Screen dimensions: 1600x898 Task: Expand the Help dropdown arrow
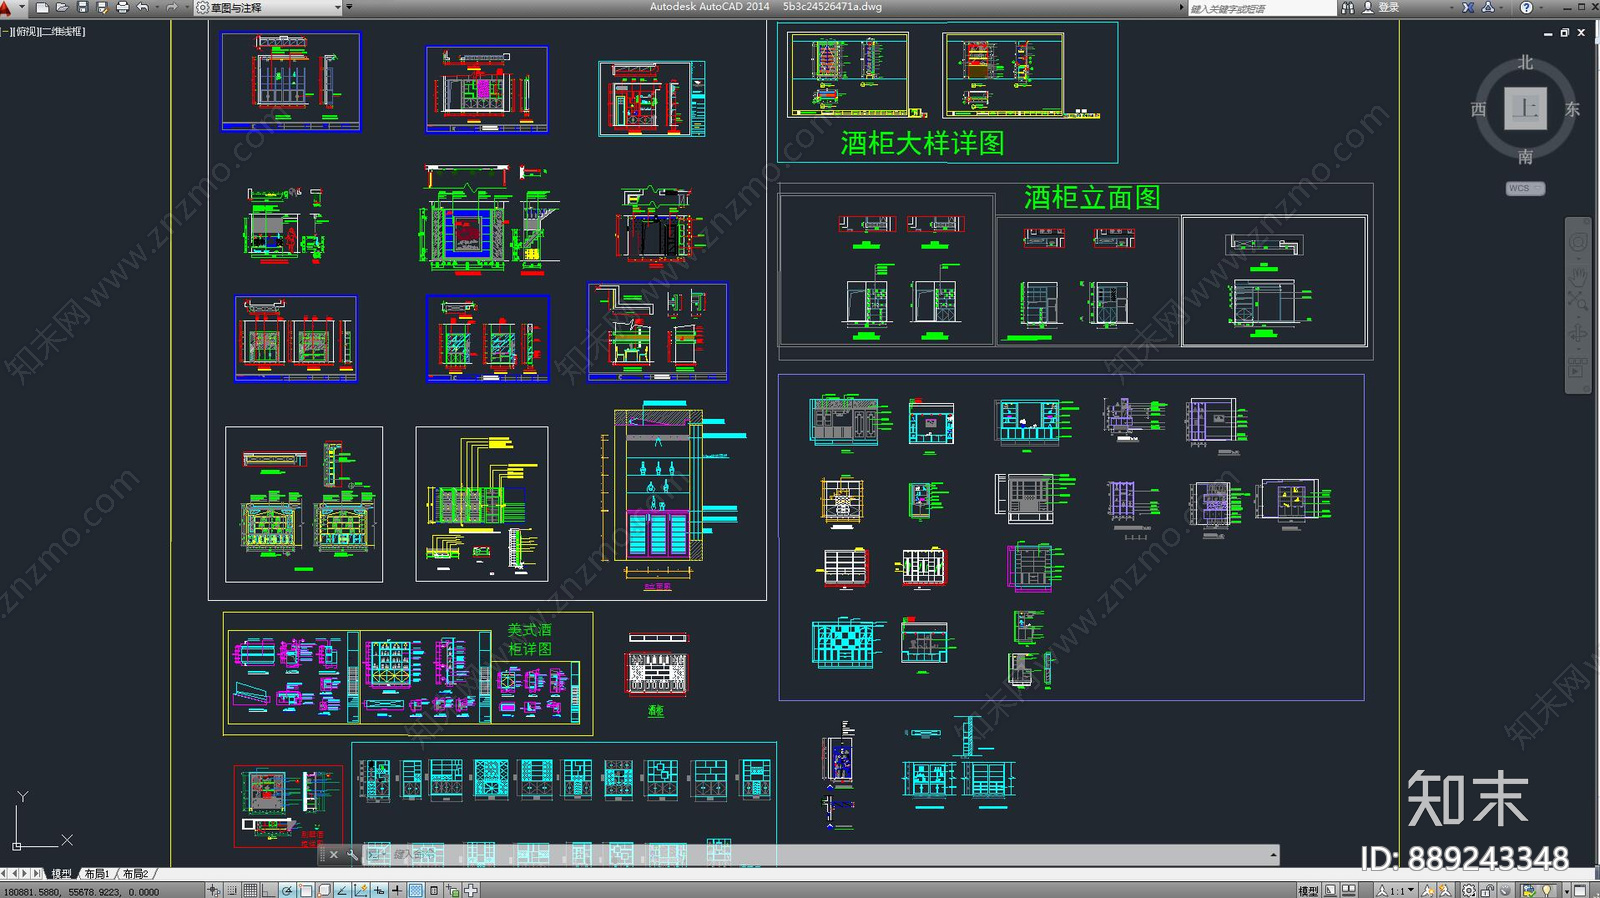1540,7
